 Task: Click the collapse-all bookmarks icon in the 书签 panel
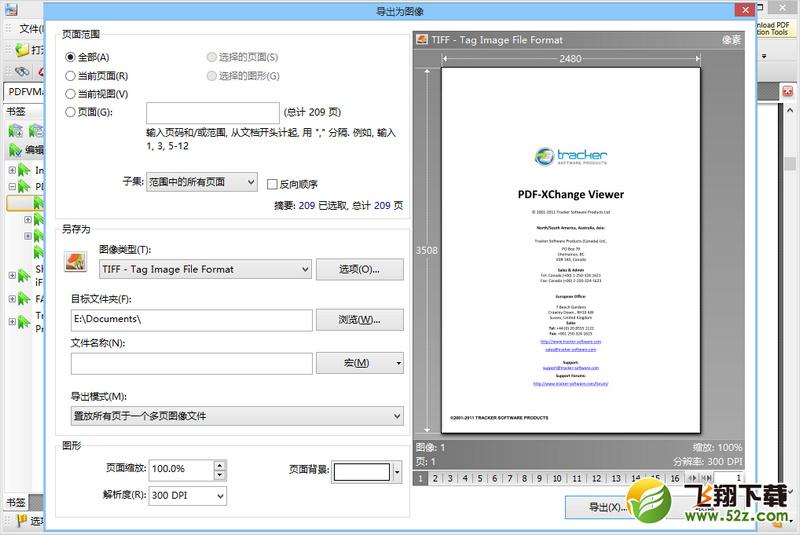(x=36, y=131)
